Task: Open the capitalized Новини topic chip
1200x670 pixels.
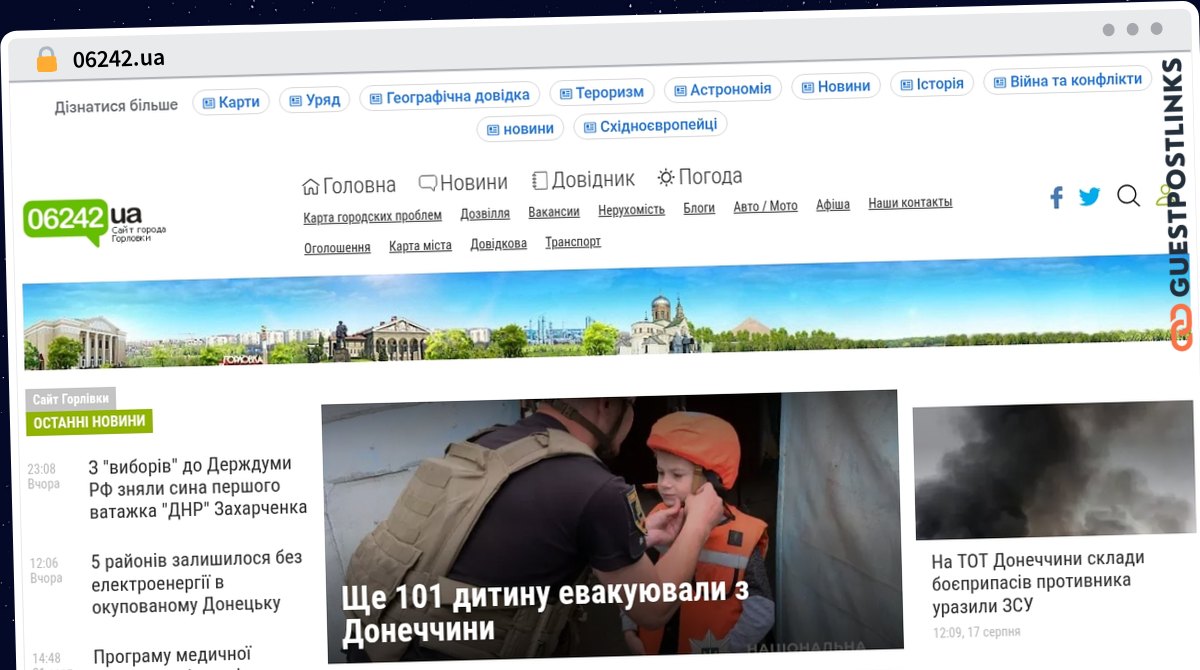Action: [x=836, y=86]
